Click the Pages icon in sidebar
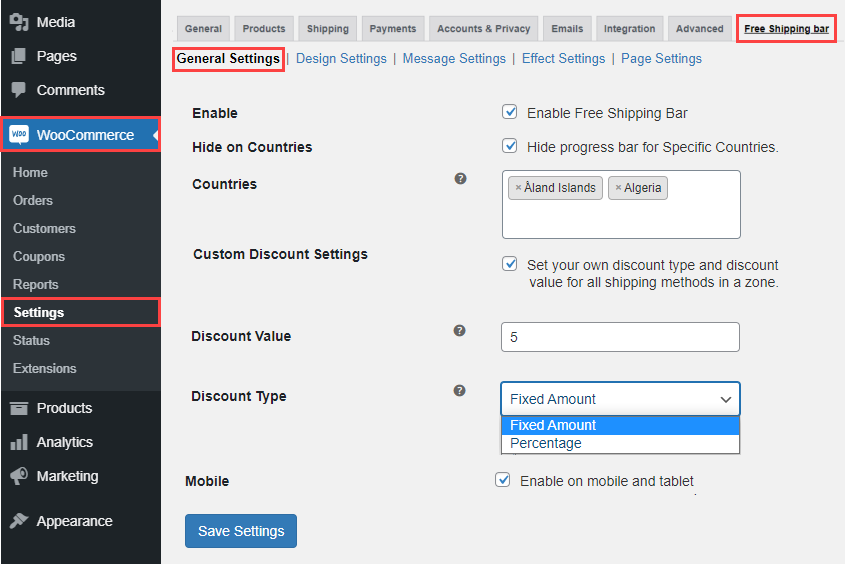The height and width of the screenshot is (564, 845). pyautogui.click(x=19, y=56)
